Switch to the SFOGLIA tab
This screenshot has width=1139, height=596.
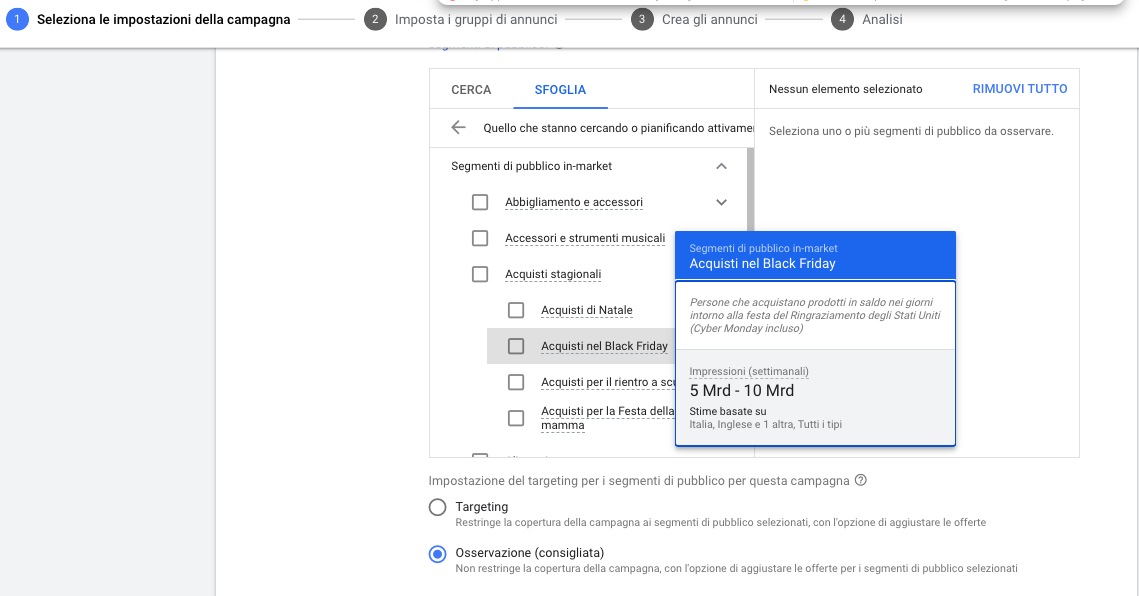[560, 89]
